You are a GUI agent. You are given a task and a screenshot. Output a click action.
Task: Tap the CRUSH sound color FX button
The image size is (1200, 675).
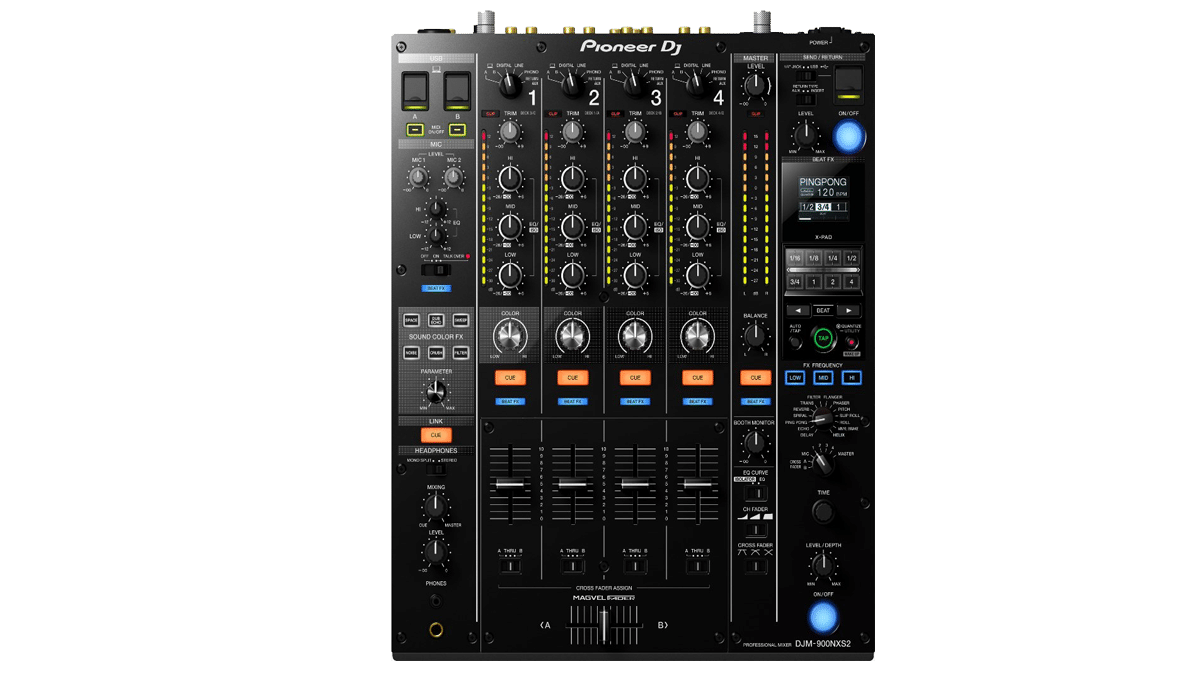(436, 352)
